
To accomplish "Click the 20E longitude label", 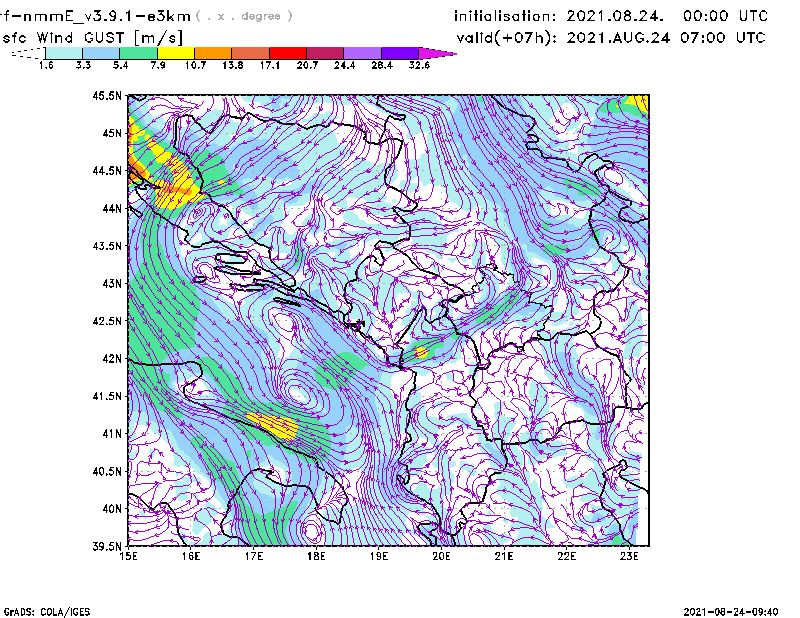I will [441, 556].
